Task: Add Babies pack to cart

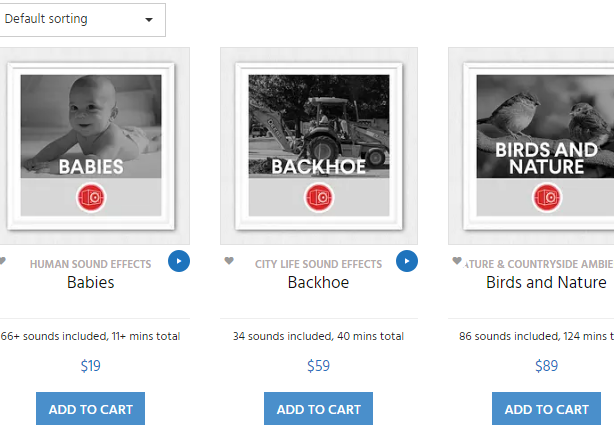Action: click(90, 409)
